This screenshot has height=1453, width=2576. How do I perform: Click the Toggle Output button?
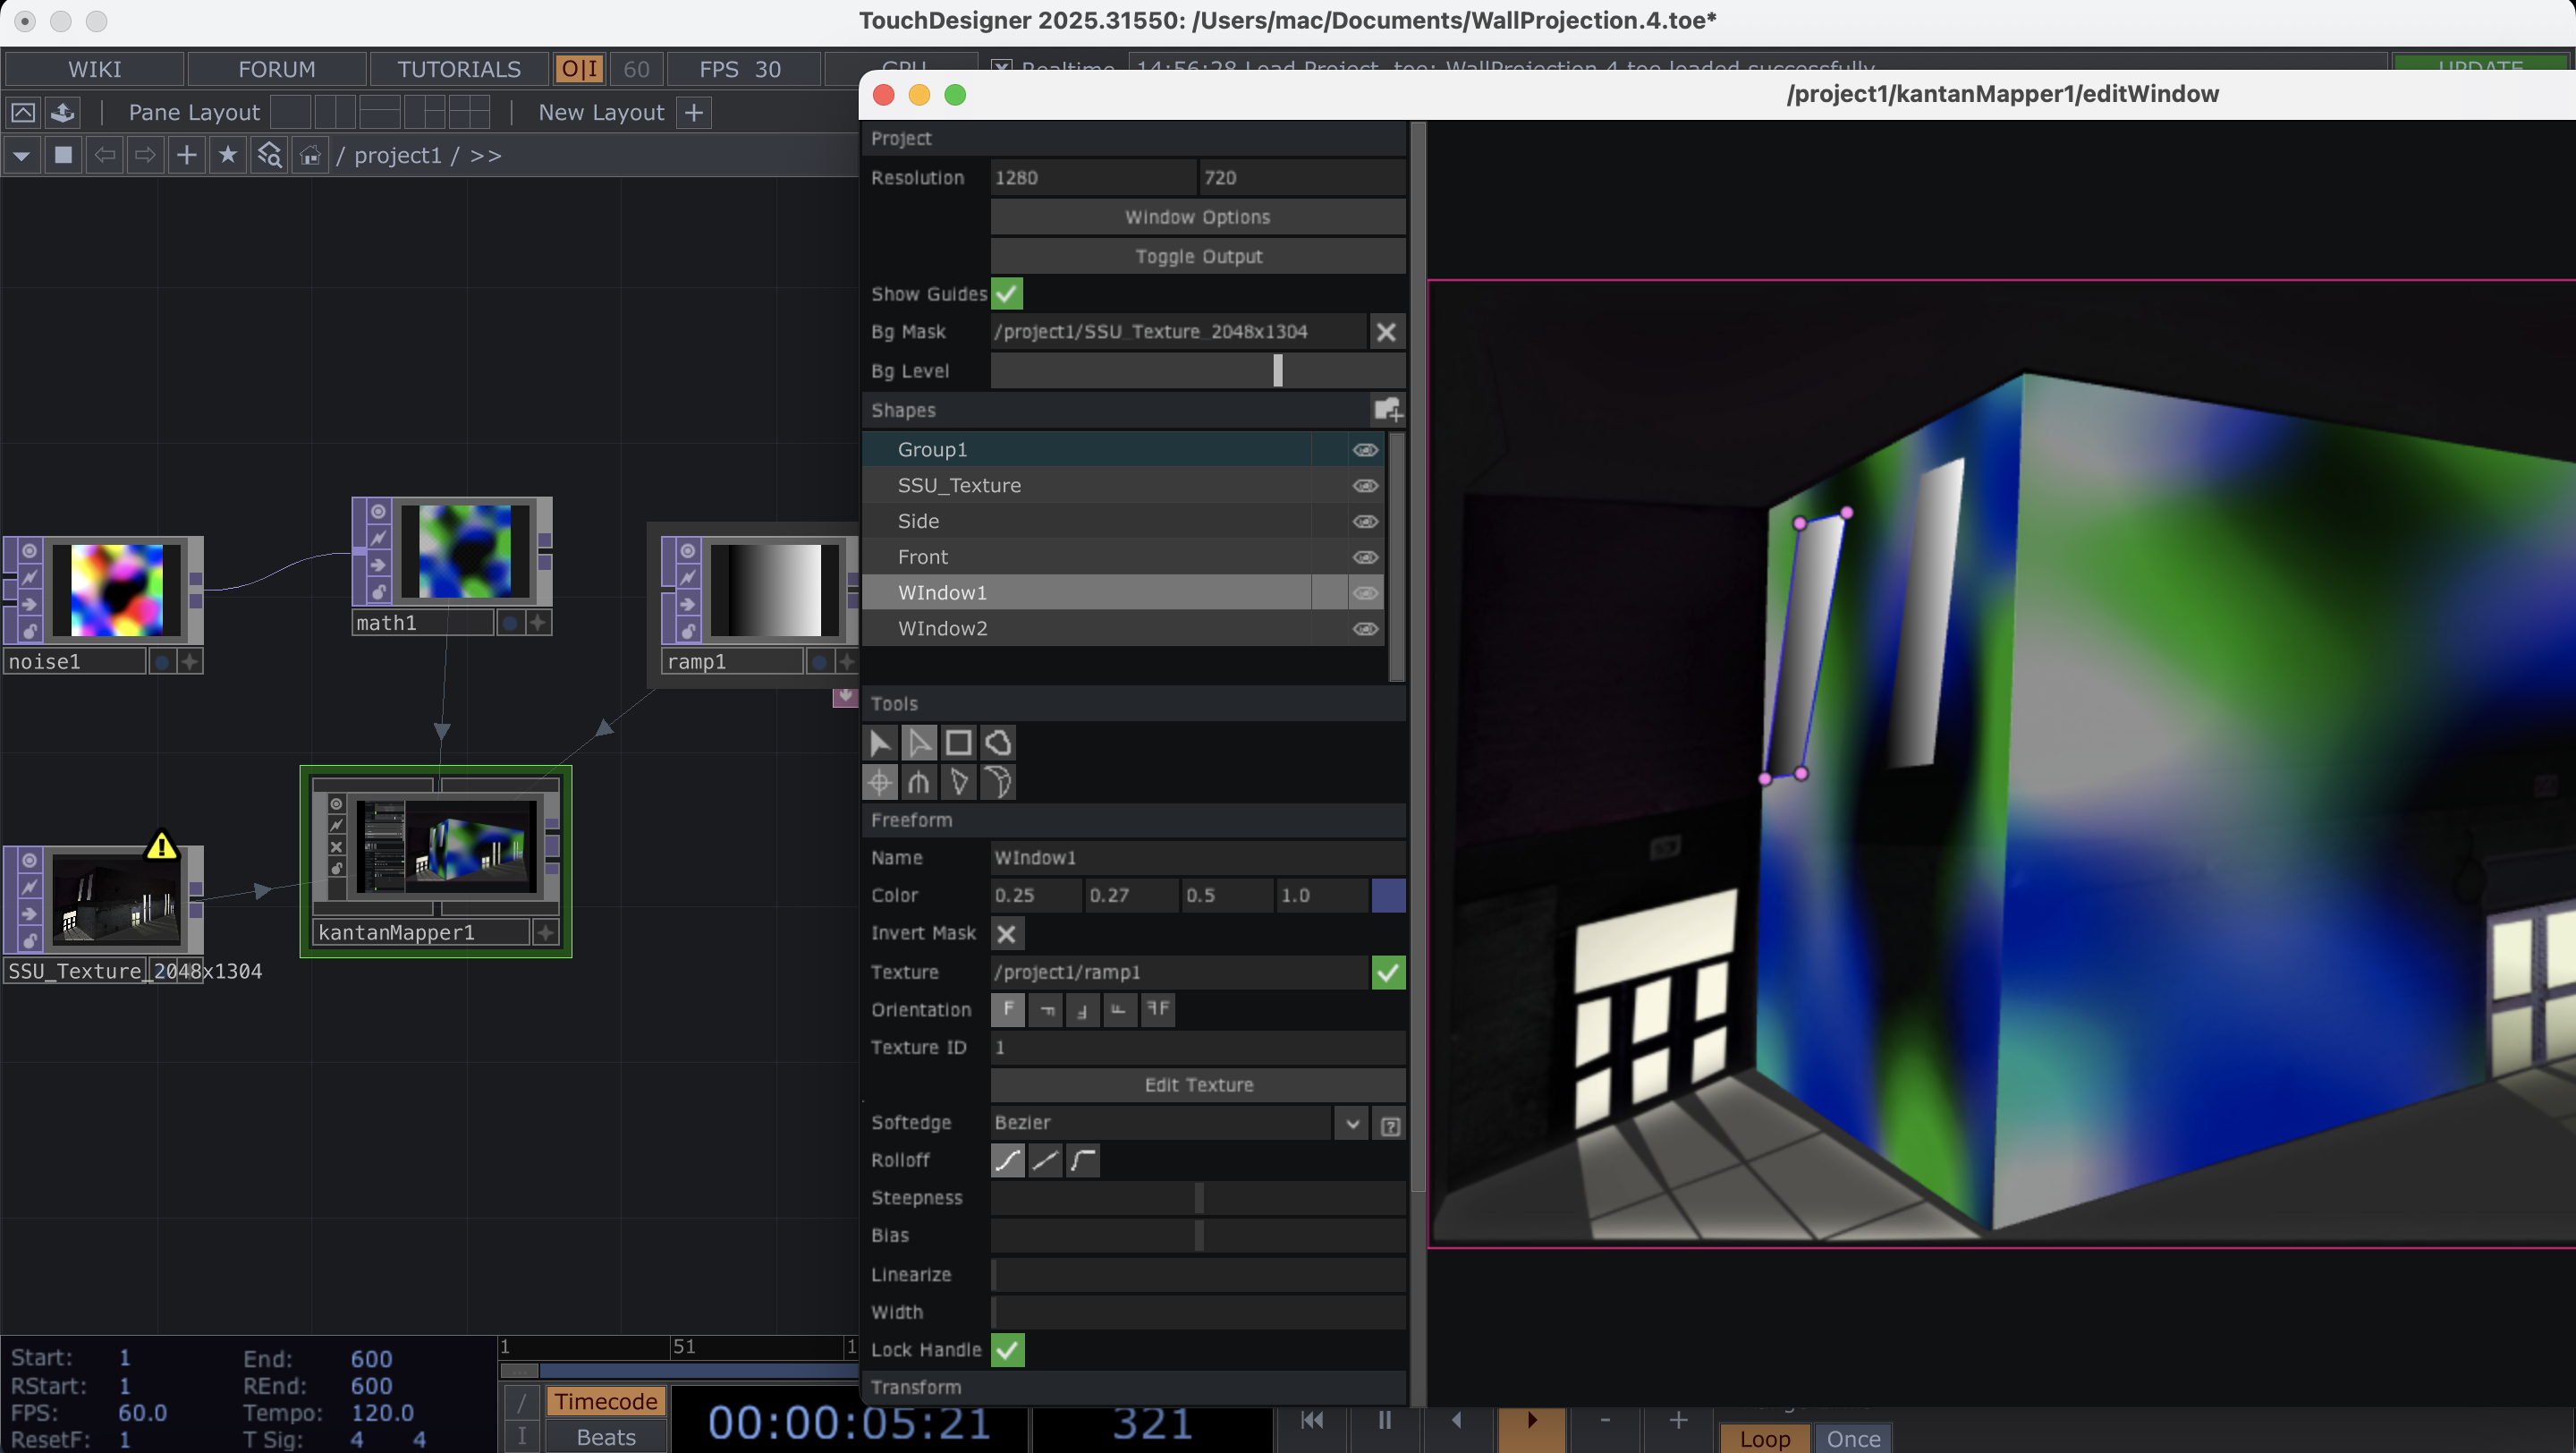pyautogui.click(x=1196, y=256)
